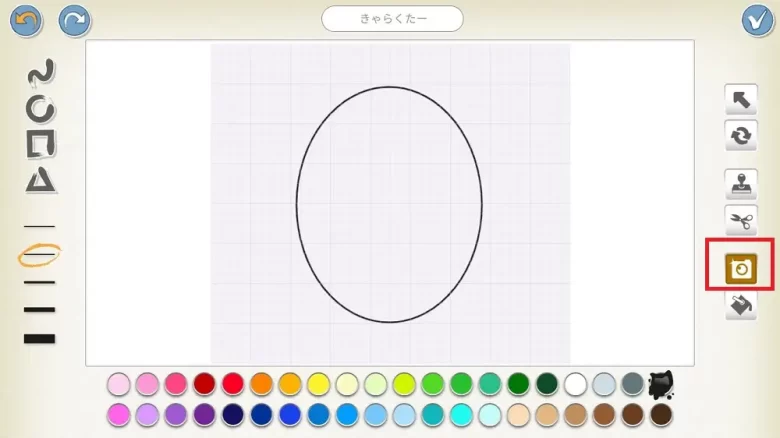
Task: Select the freehand line drawing tool
Action: click(40, 72)
